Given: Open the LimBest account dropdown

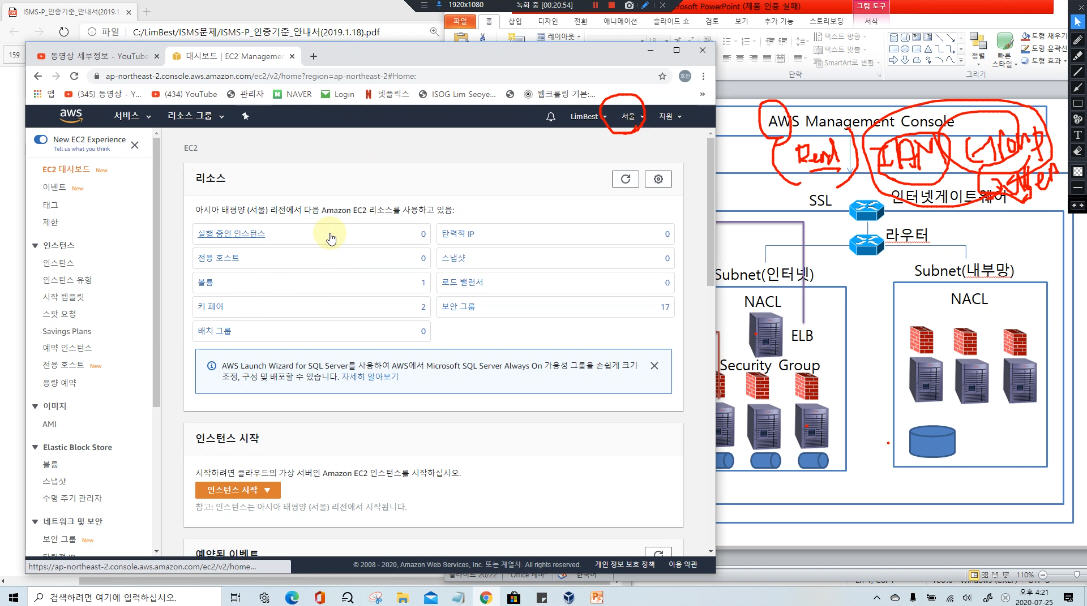Looking at the screenshot, I should point(588,116).
